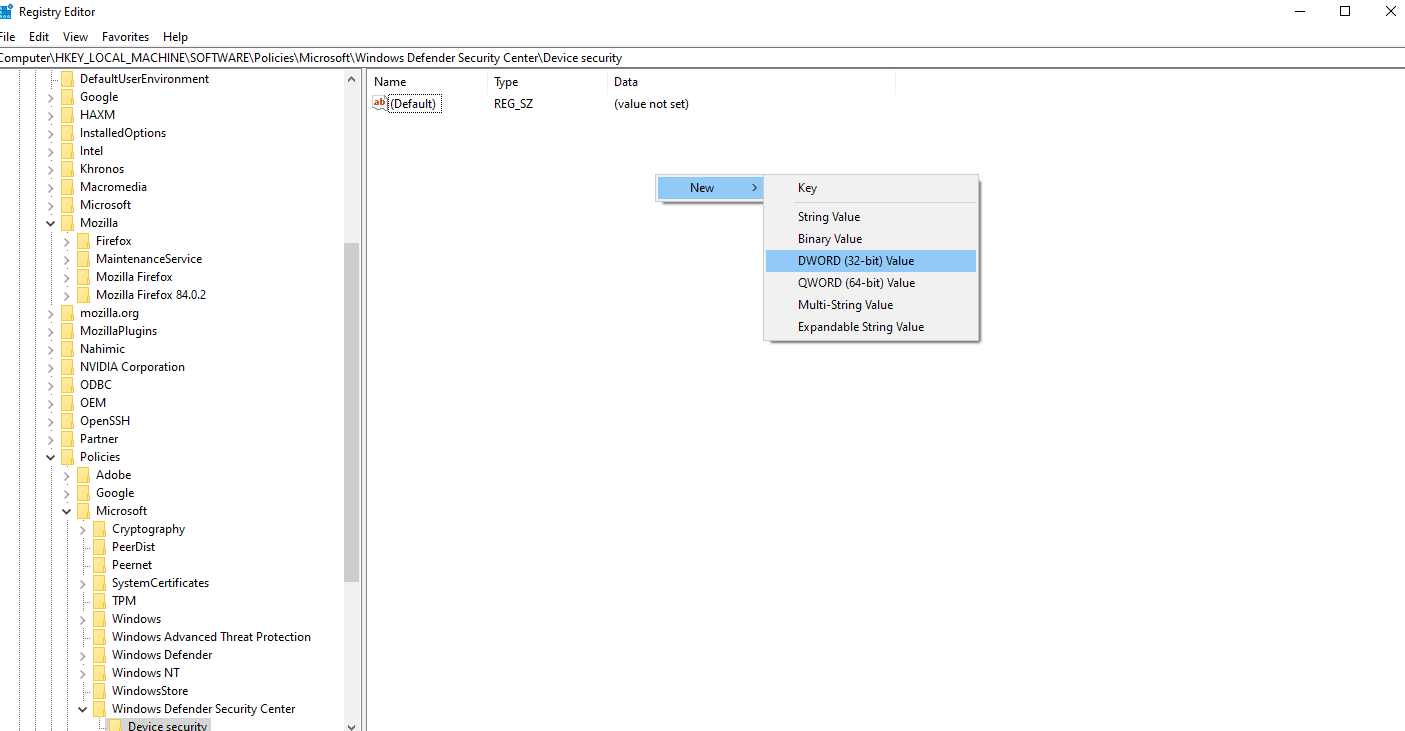This screenshot has width=1405, height=731.
Task: Click the Windows NT folder icon
Action: 99,673
